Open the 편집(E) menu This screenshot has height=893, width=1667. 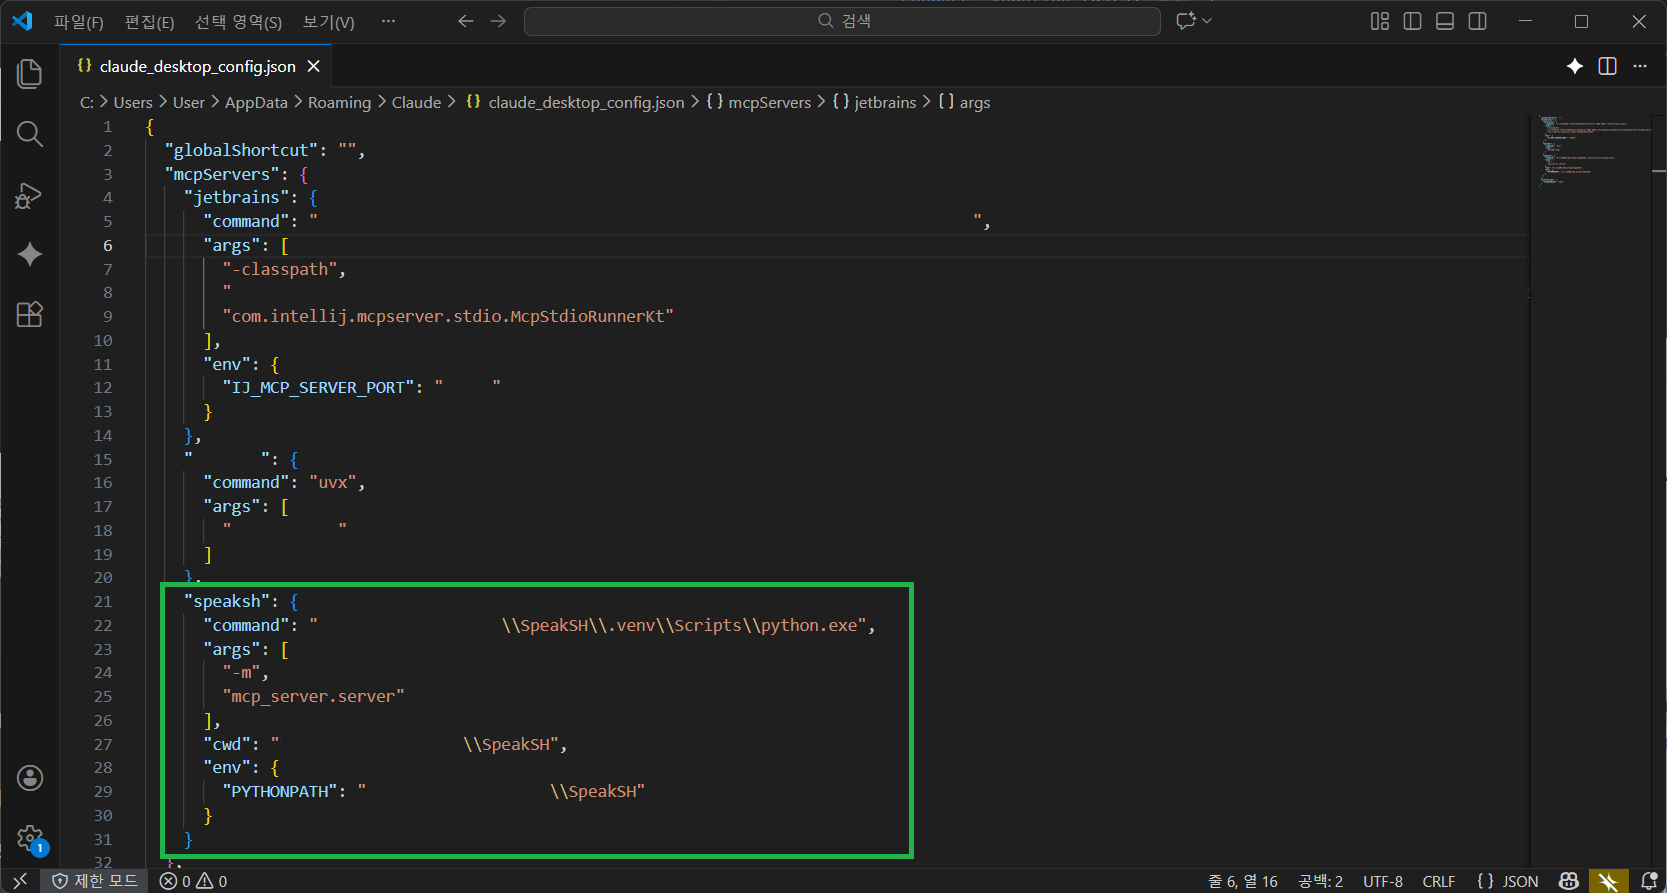[149, 22]
